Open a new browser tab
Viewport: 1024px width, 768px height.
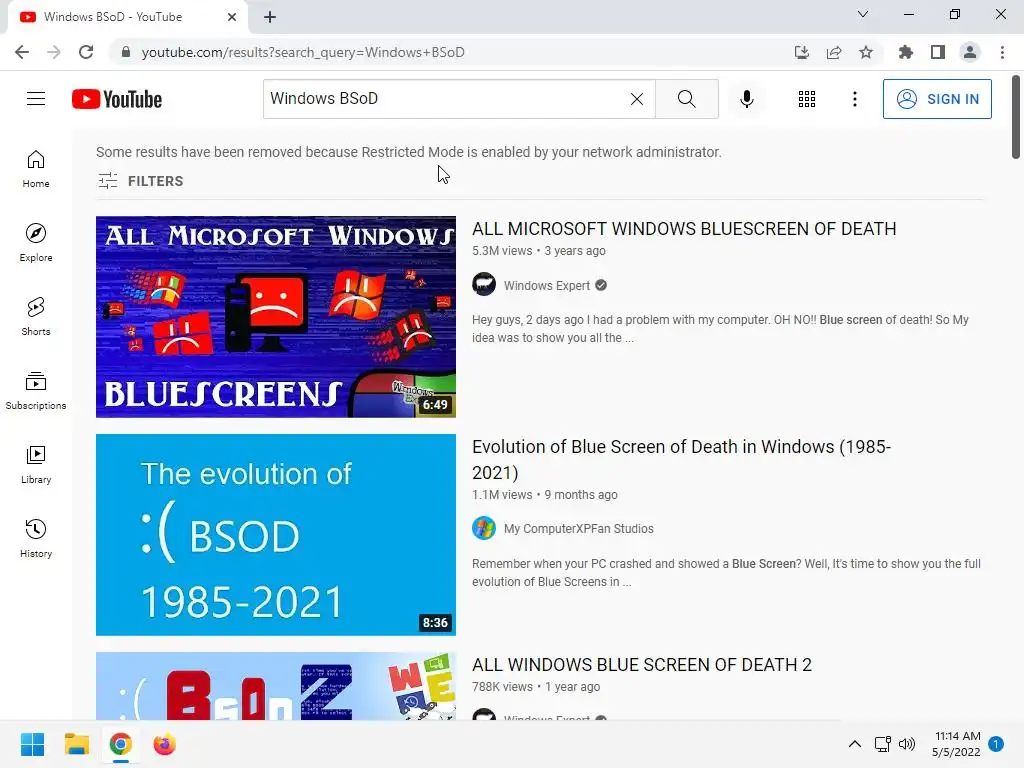(x=270, y=17)
